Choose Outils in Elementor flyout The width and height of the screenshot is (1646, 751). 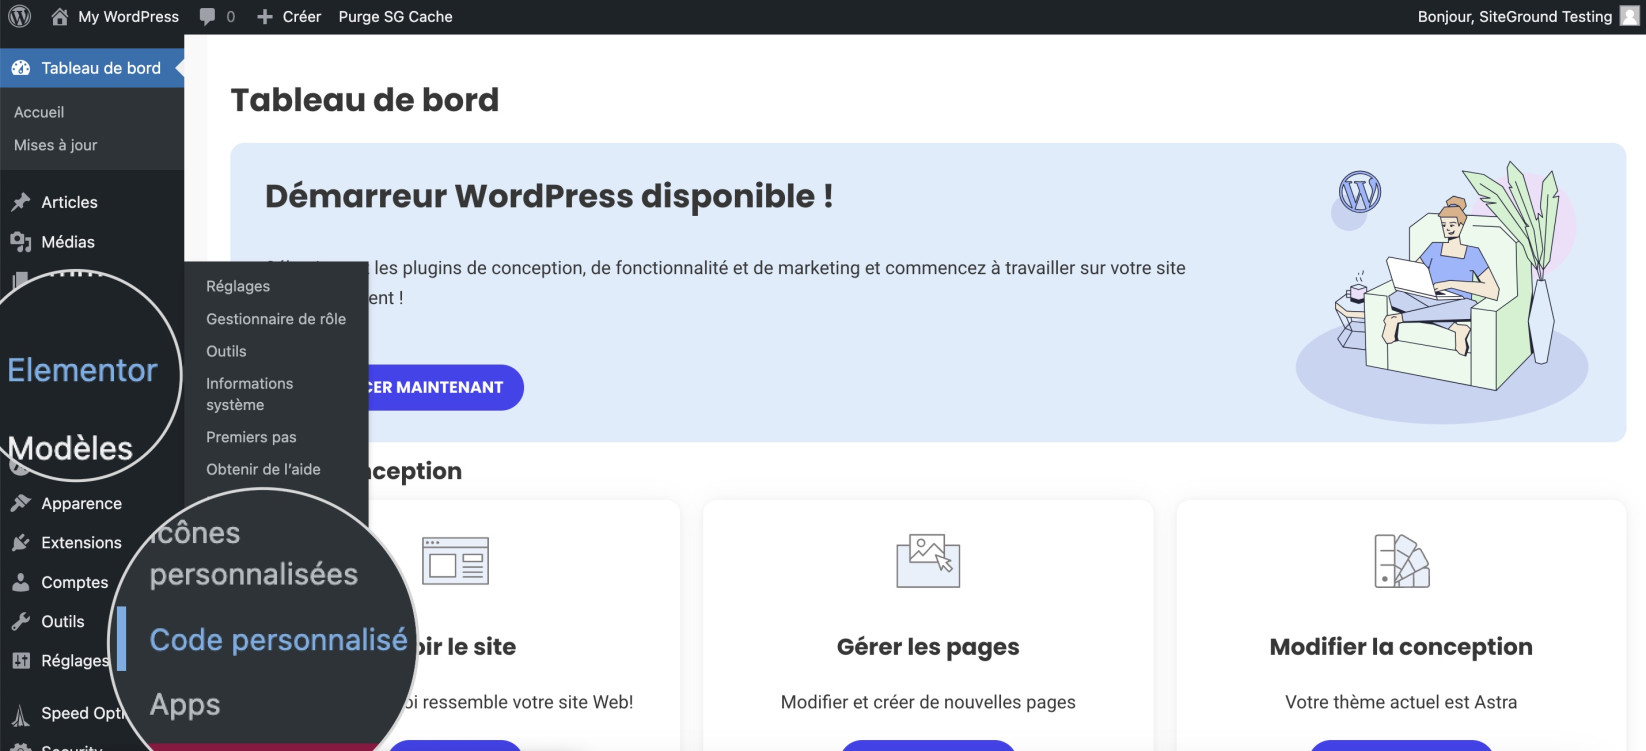[x=226, y=351]
